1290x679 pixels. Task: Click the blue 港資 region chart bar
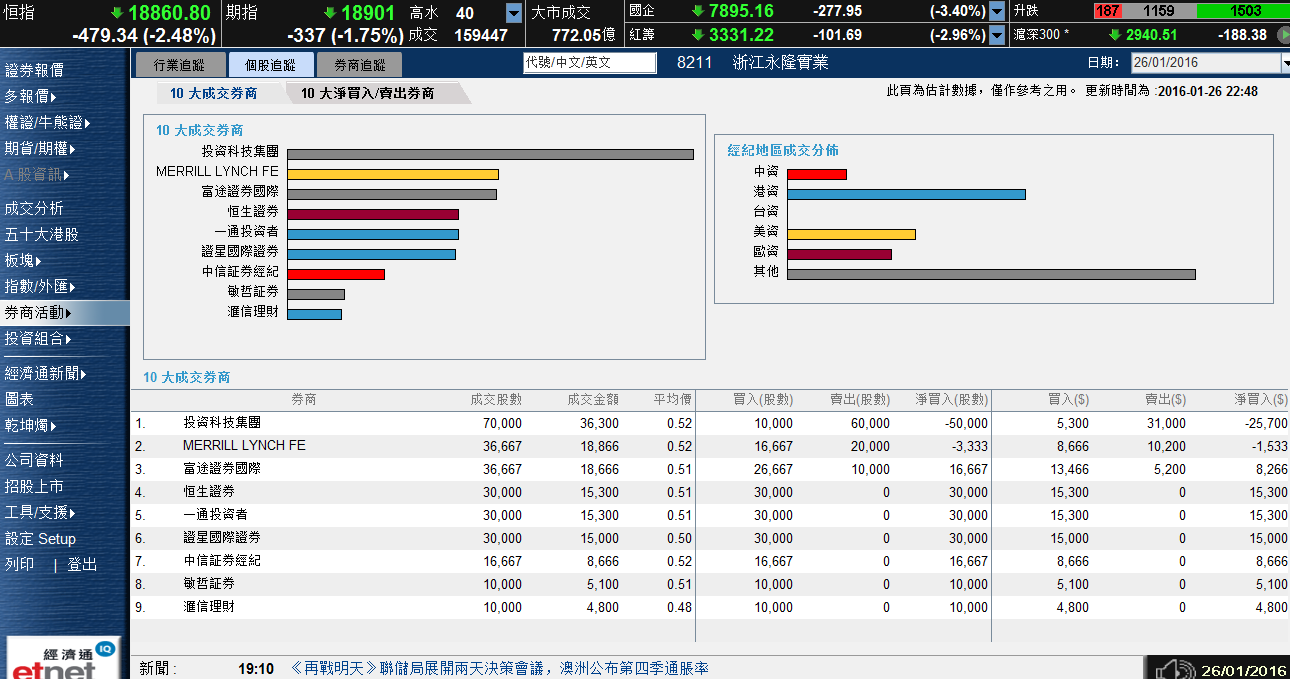point(906,194)
